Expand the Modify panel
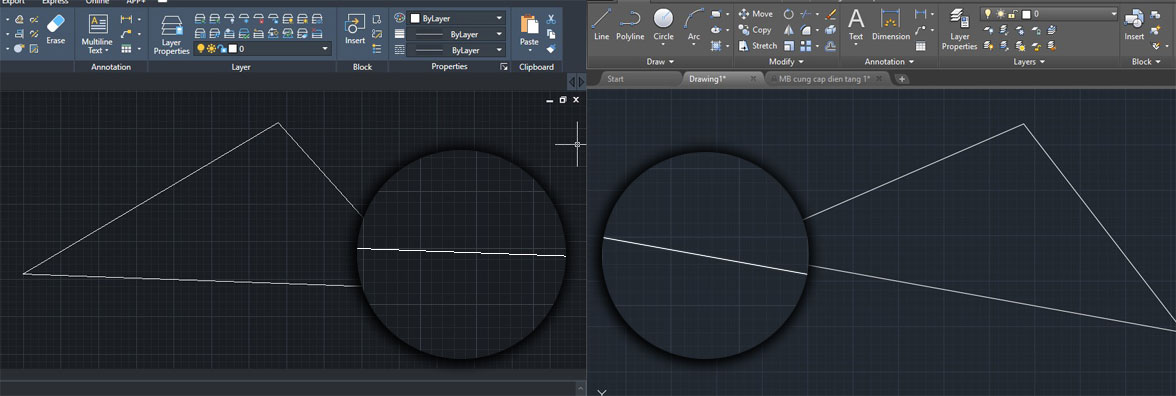This screenshot has width=1176, height=396. (x=787, y=62)
